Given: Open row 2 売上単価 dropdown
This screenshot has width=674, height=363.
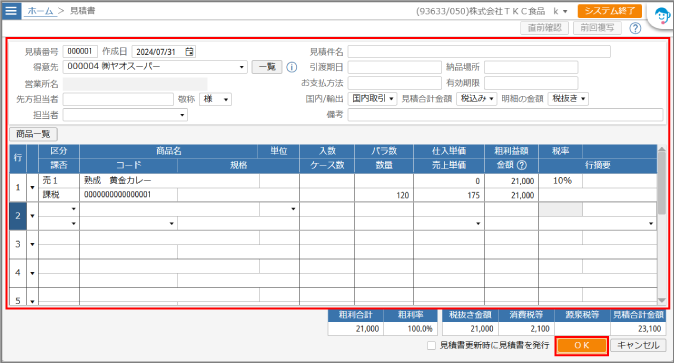Looking at the screenshot, I should tap(478, 223).
